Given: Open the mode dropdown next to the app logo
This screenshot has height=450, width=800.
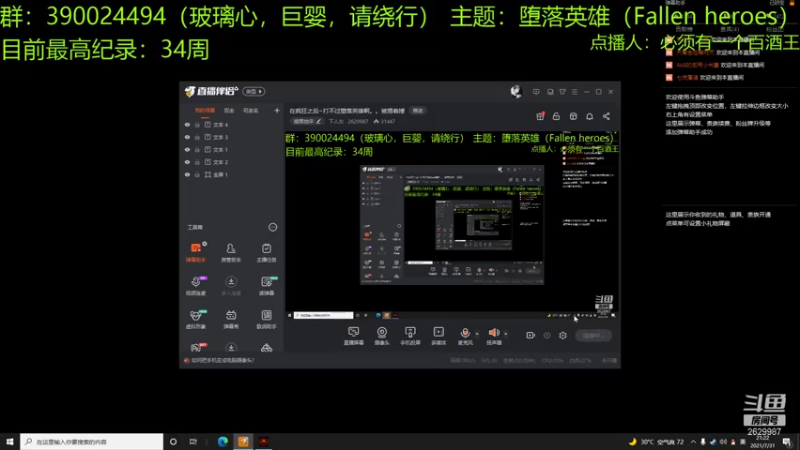Looking at the screenshot, I should pos(254,91).
